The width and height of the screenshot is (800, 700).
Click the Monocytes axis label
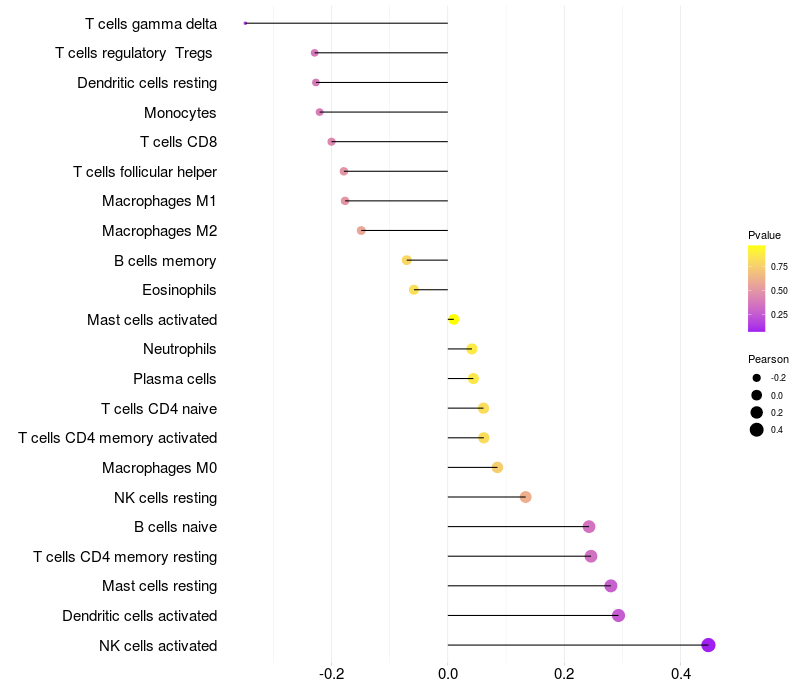[180, 113]
